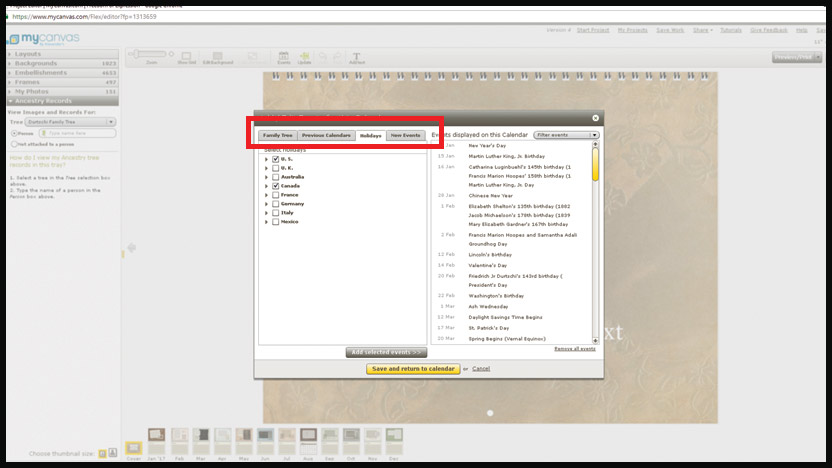The height and width of the screenshot is (468, 832).
Task: Click the Zoom slider handle
Action: (x=136, y=54)
